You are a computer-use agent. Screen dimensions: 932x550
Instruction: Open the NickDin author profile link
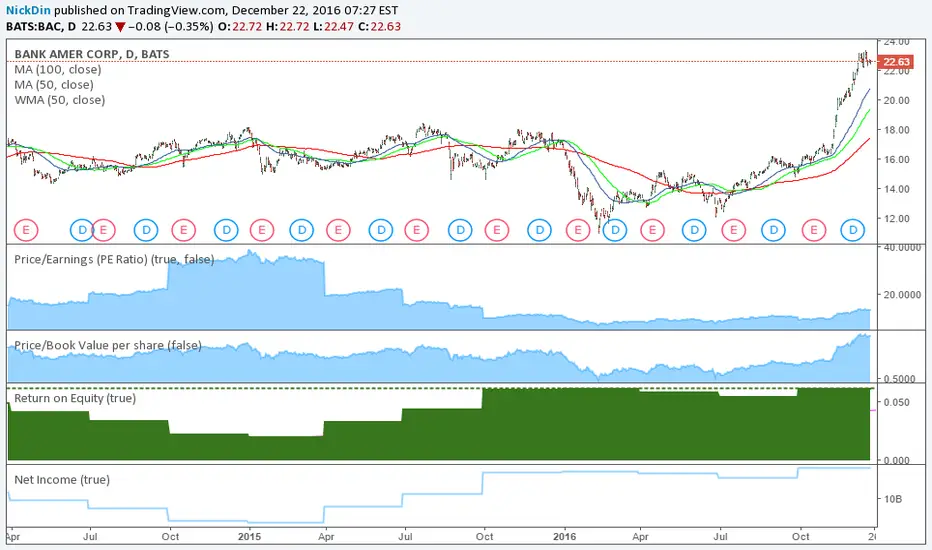28,10
